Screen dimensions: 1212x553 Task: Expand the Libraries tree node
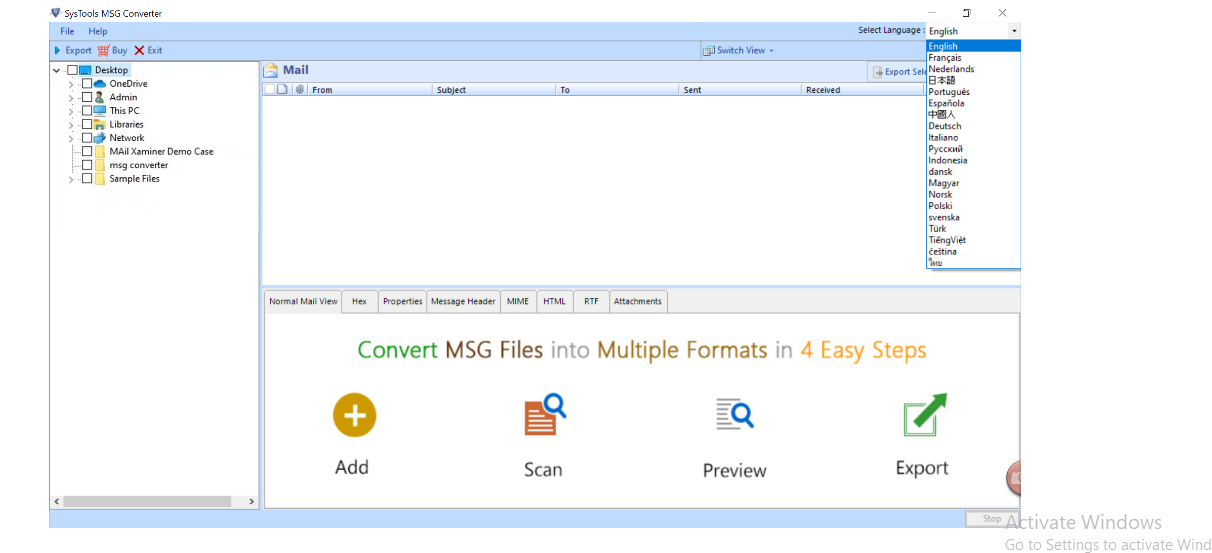(71, 124)
